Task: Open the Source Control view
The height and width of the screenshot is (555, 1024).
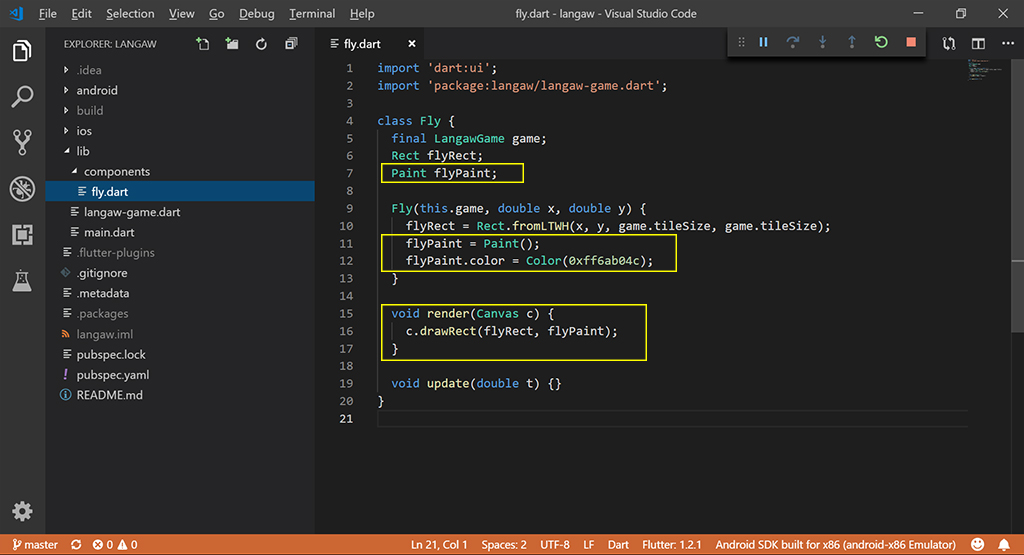Action: tap(22, 142)
